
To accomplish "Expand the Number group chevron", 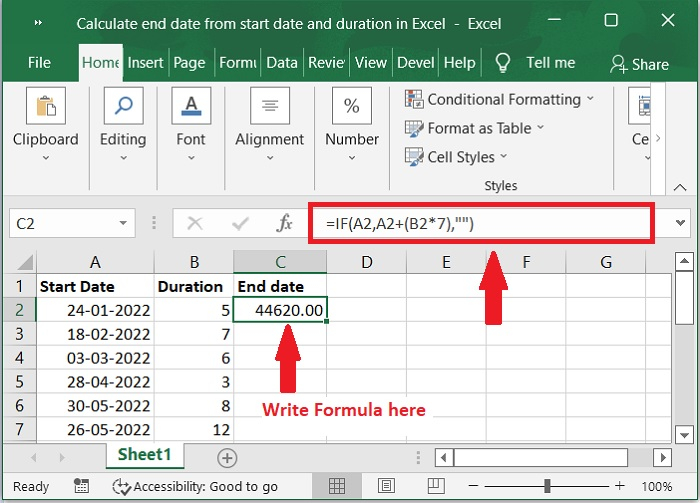I will click(x=352, y=158).
